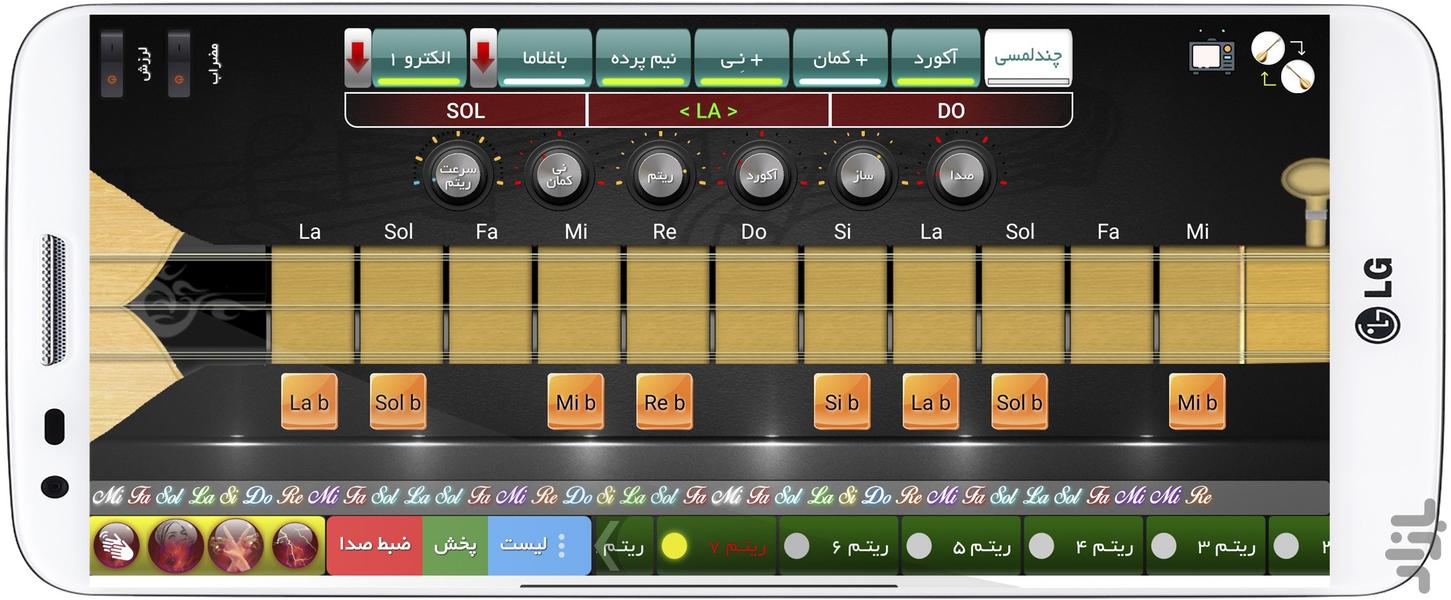Play the Mi b flat note pad
The width and height of the screenshot is (1451, 600).
click(575, 402)
